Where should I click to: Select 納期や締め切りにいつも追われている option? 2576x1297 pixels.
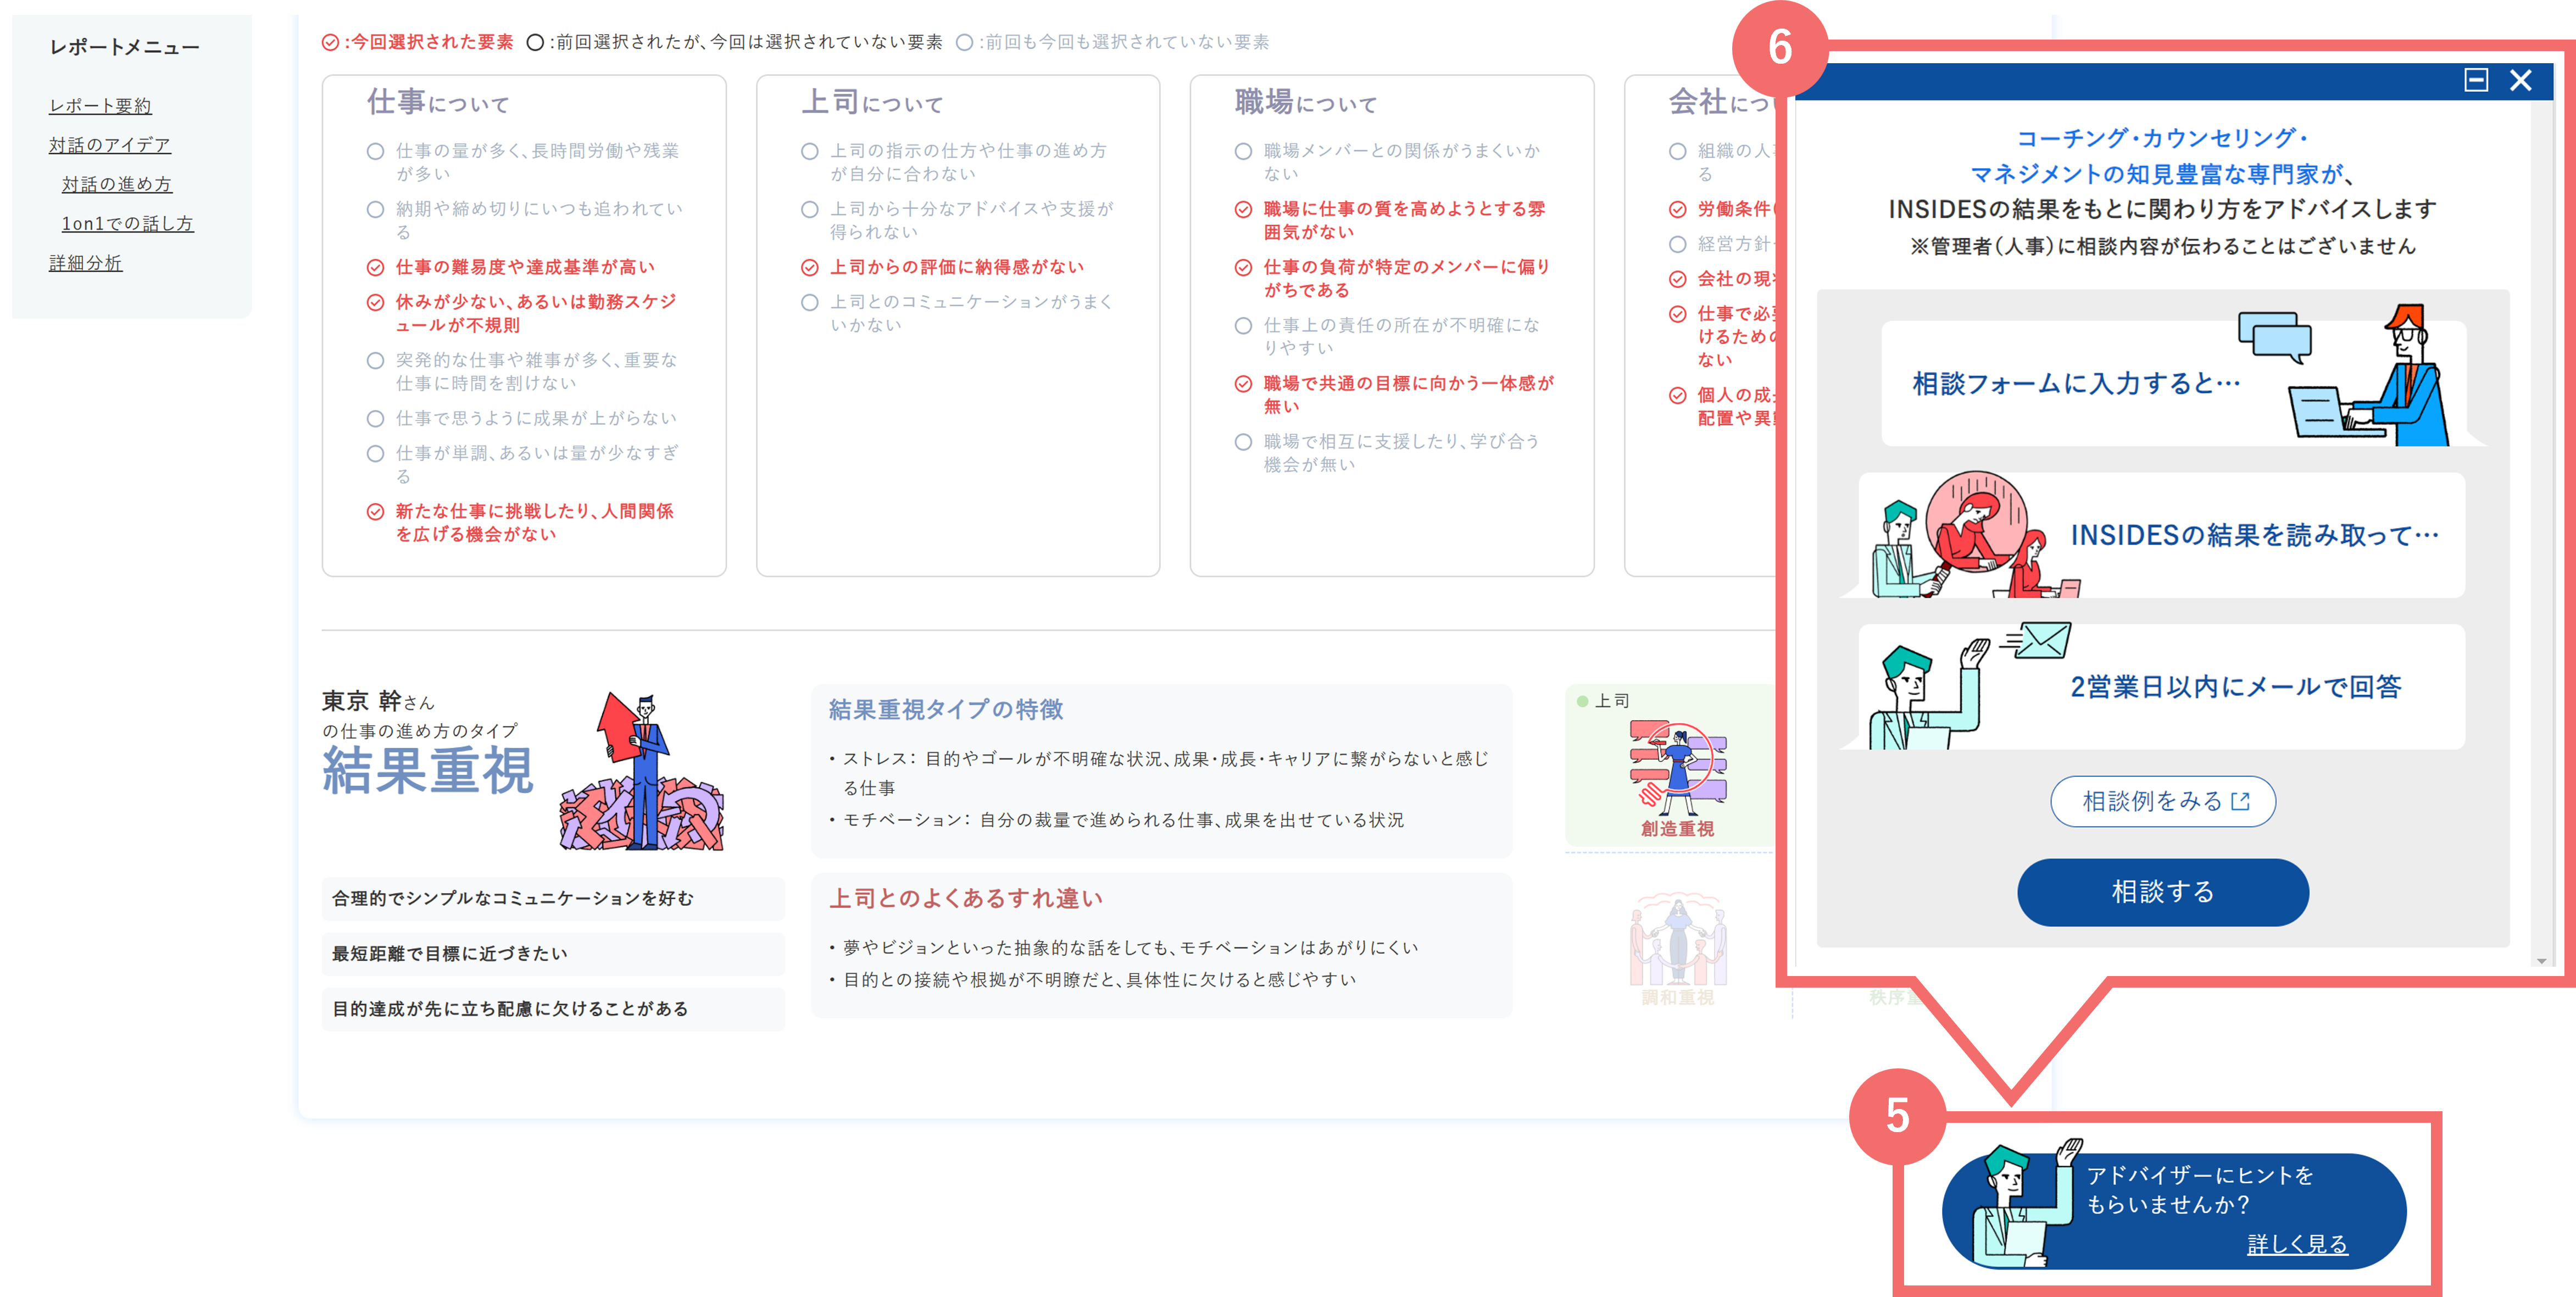[x=524, y=219]
